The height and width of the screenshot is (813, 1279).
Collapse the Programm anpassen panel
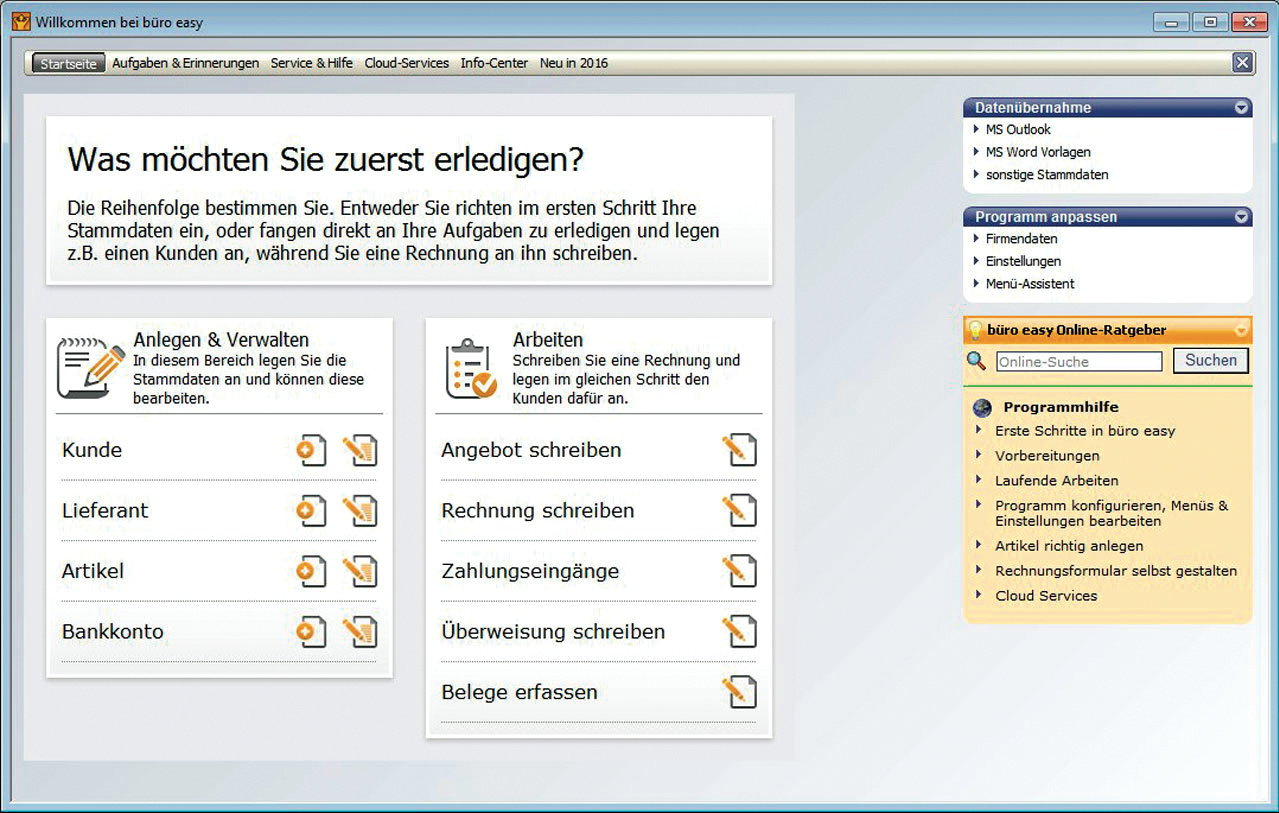pos(1241,217)
